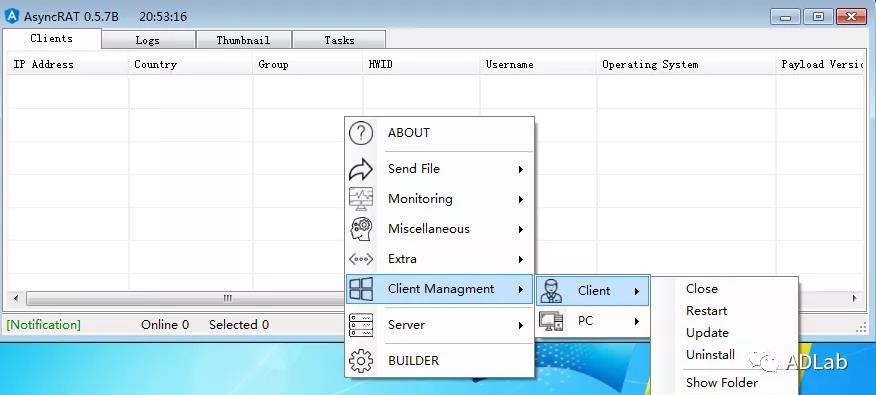
Task: Click the PC computer icon in submenu
Action: tap(551, 321)
